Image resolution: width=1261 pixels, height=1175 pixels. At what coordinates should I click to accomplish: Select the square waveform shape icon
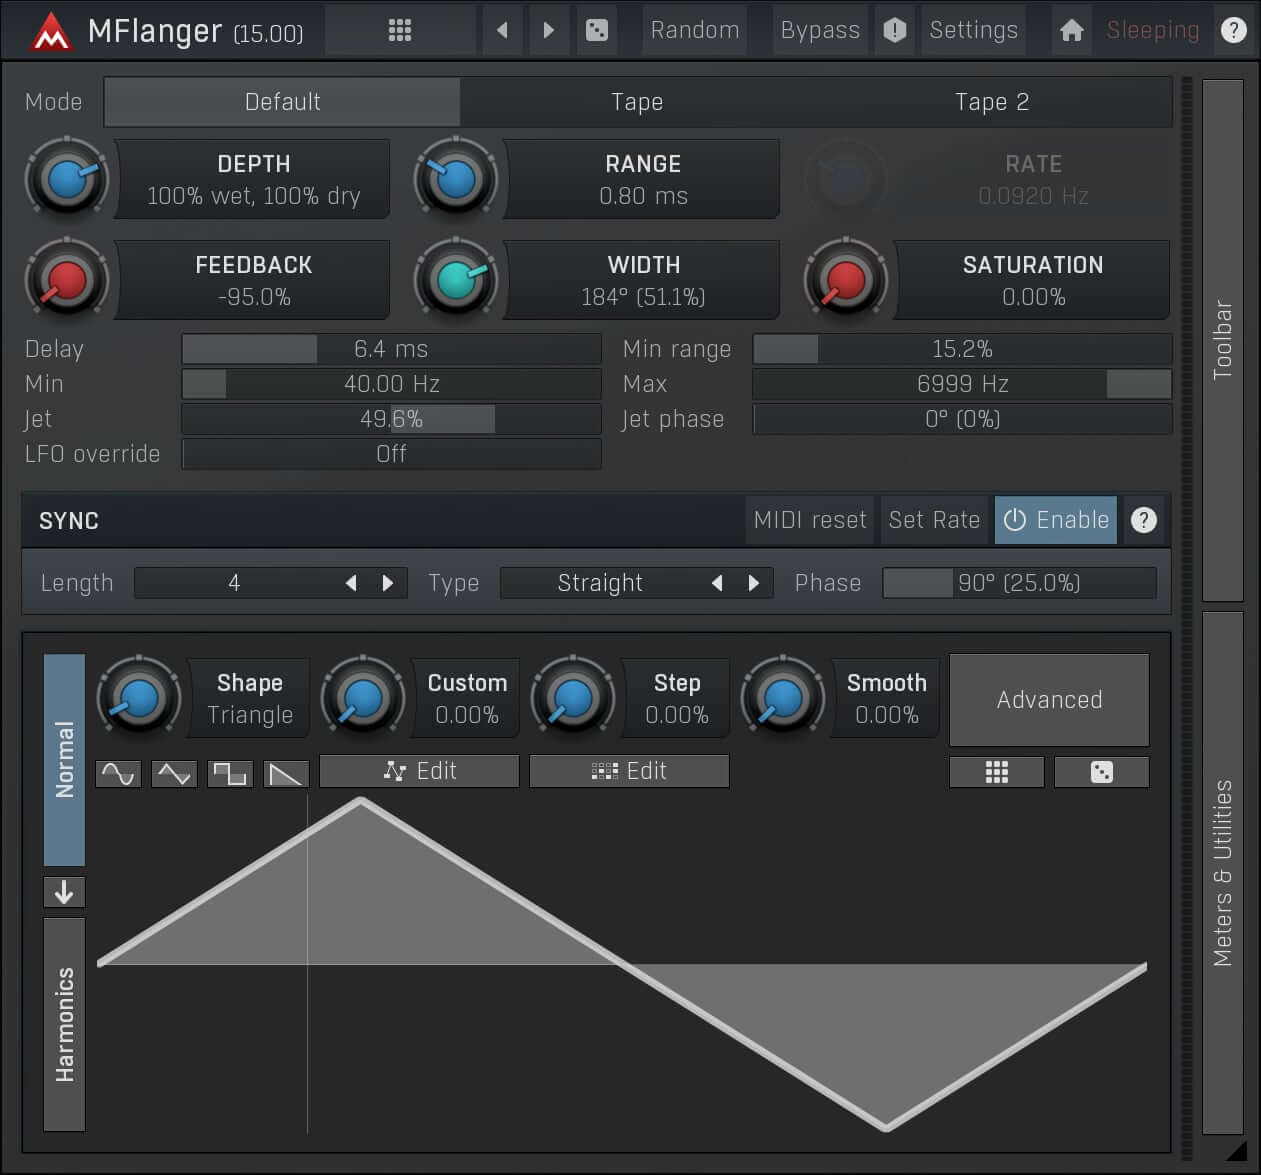pos(230,771)
